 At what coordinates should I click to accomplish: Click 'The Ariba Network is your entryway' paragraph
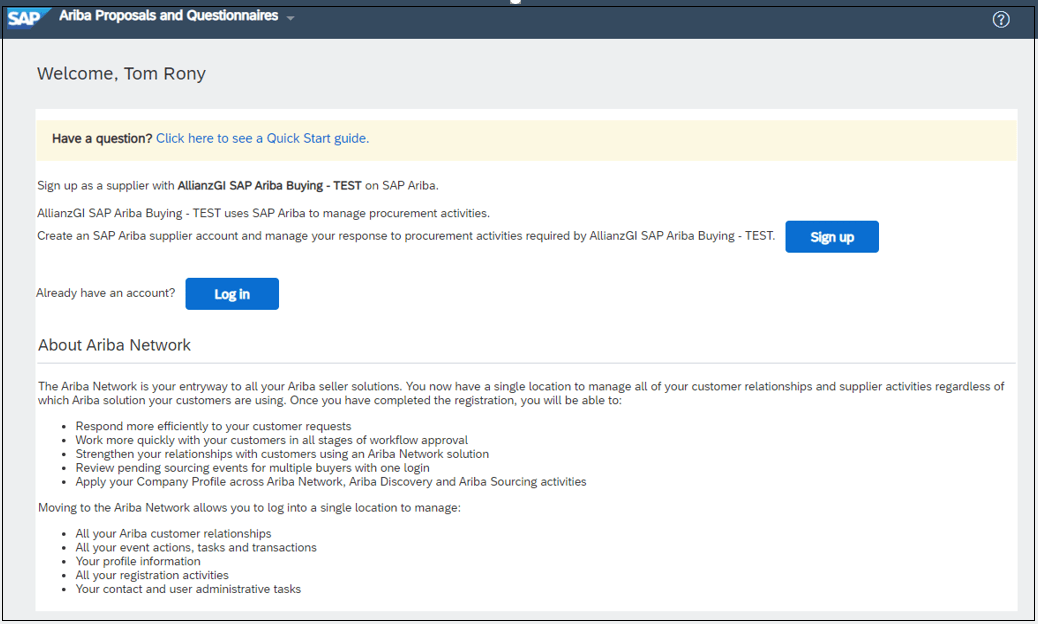(521, 393)
